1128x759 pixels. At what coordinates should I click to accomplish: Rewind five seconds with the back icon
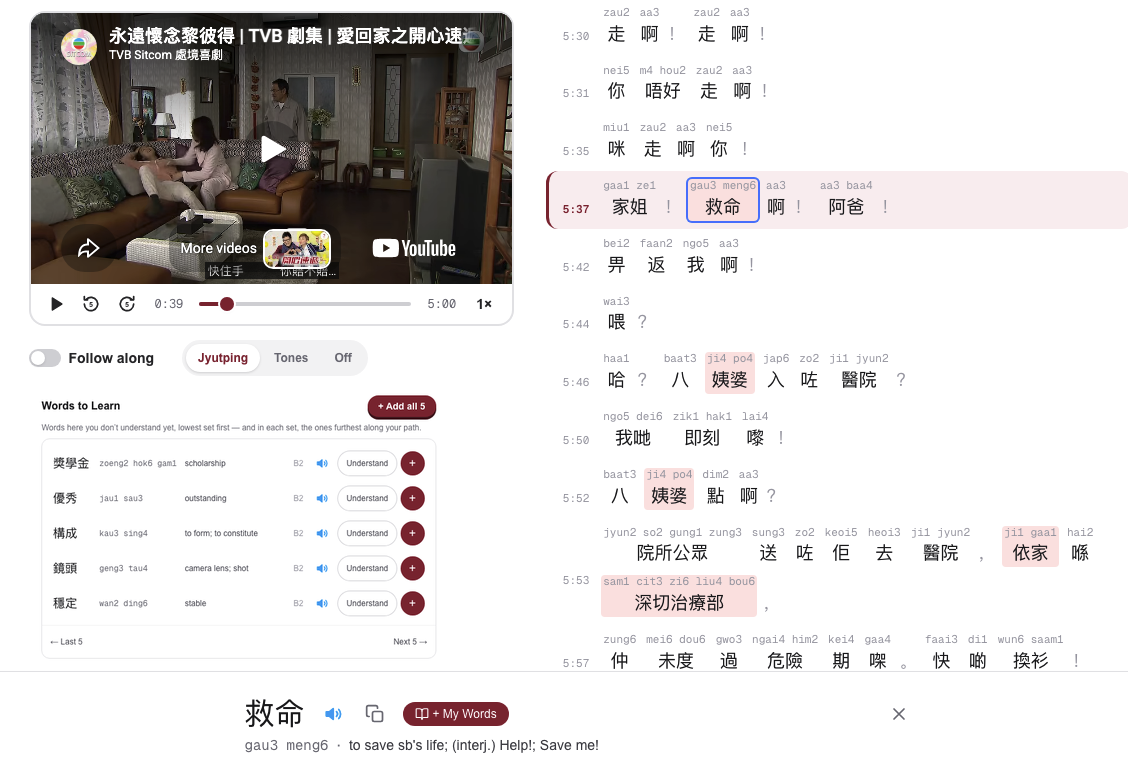[x=91, y=304]
